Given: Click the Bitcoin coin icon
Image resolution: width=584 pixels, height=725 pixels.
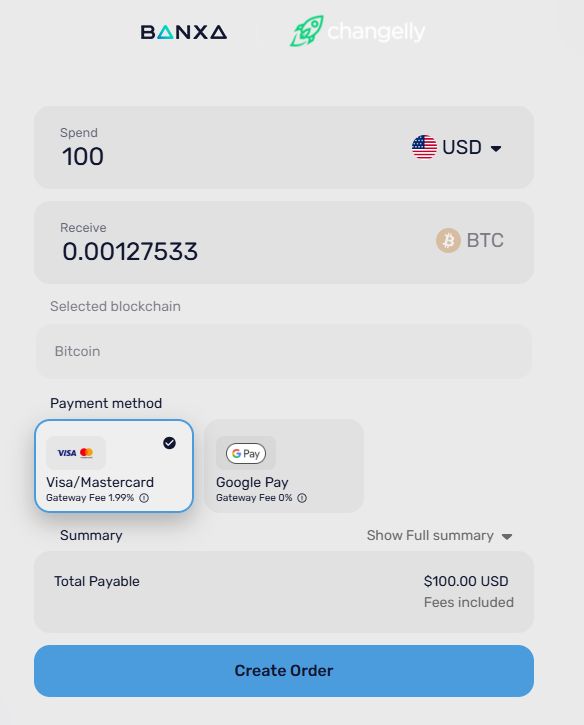Looking at the screenshot, I should (x=448, y=240).
